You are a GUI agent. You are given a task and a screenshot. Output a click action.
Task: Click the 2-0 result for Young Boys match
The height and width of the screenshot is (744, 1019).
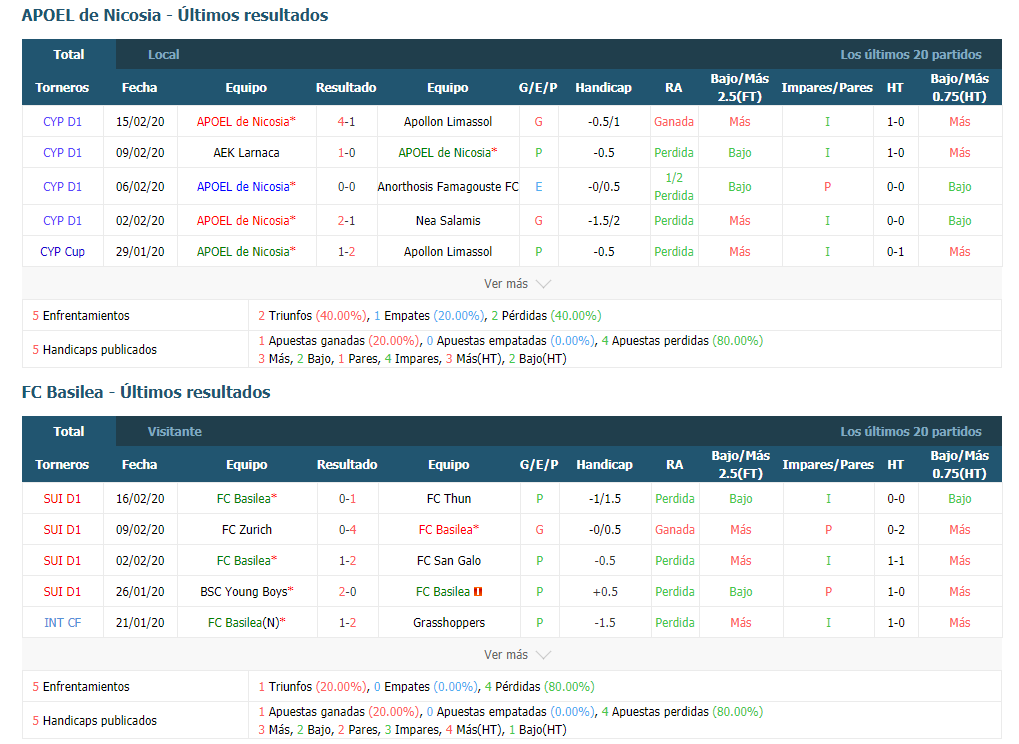point(348,592)
